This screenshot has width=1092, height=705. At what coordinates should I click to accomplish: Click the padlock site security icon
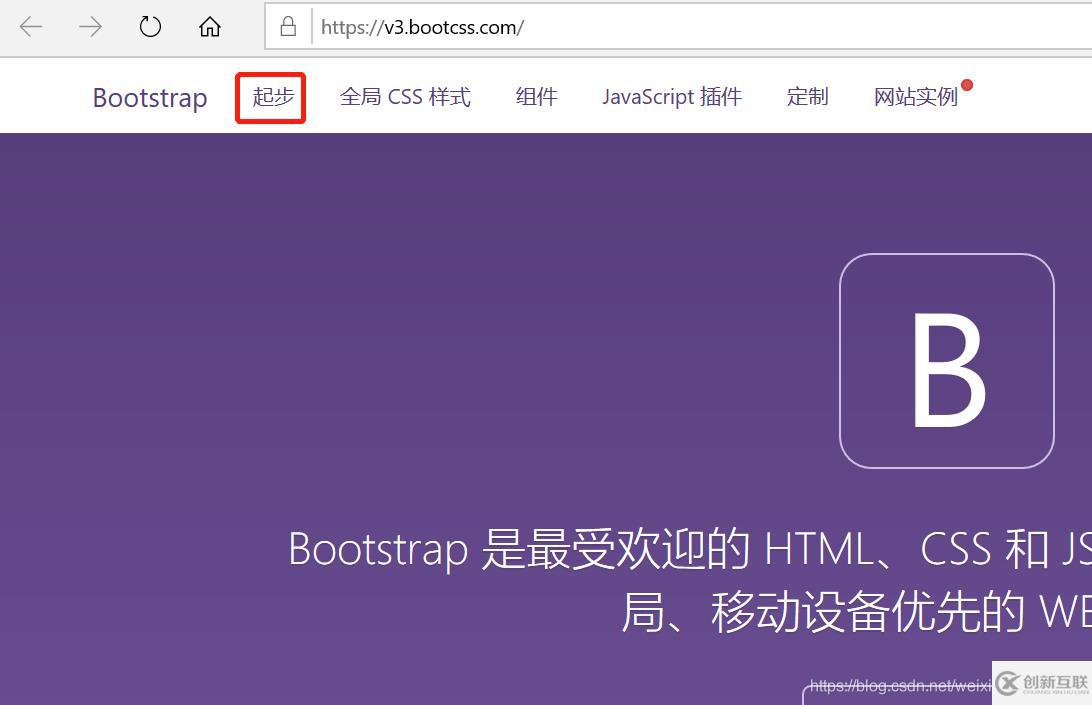point(288,27)
